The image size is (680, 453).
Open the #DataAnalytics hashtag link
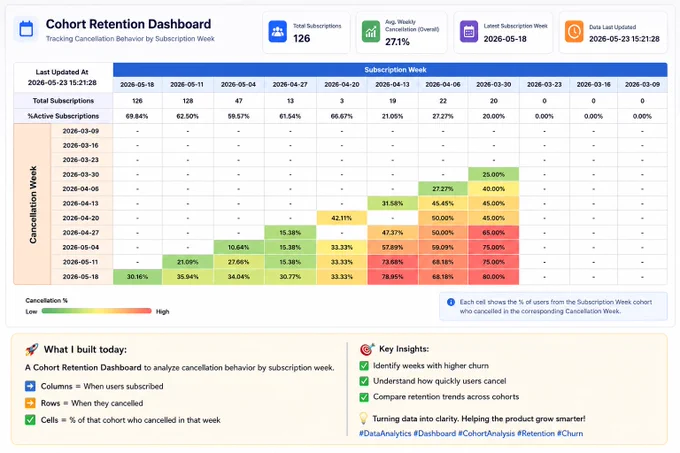click(385, 433)
